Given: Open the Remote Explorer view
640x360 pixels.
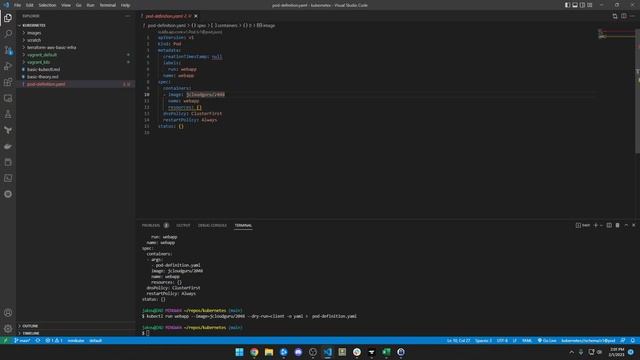Looking at the screenshot, I should coord(8,98).
